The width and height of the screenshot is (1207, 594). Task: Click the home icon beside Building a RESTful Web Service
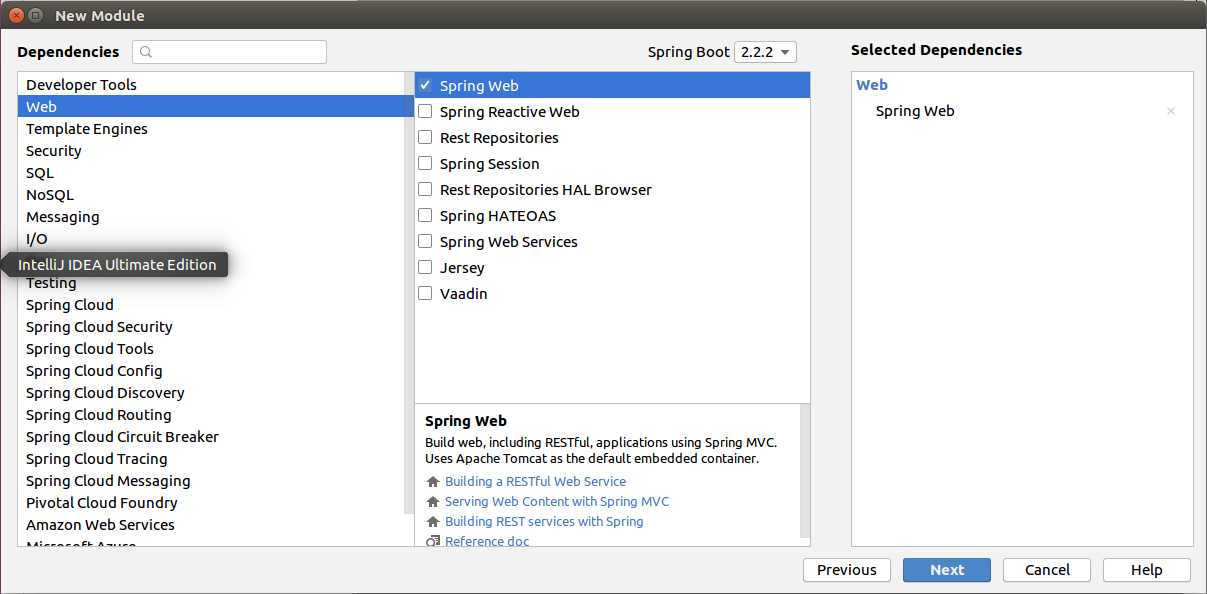(x=433, y=481)
